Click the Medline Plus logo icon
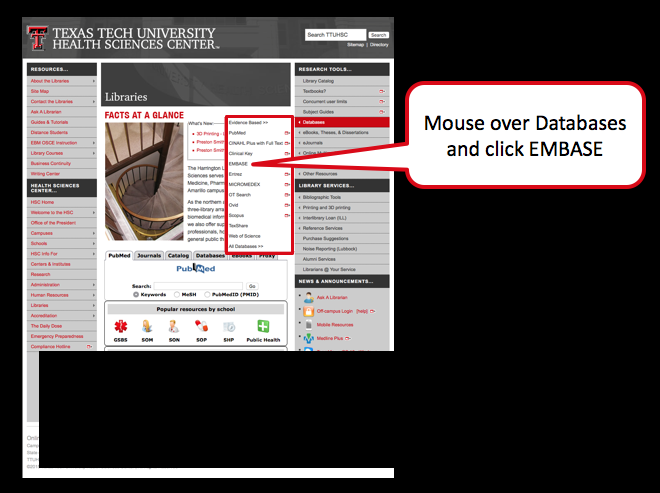The width and height of the screenshot is (660, 493). pos(309,338)
